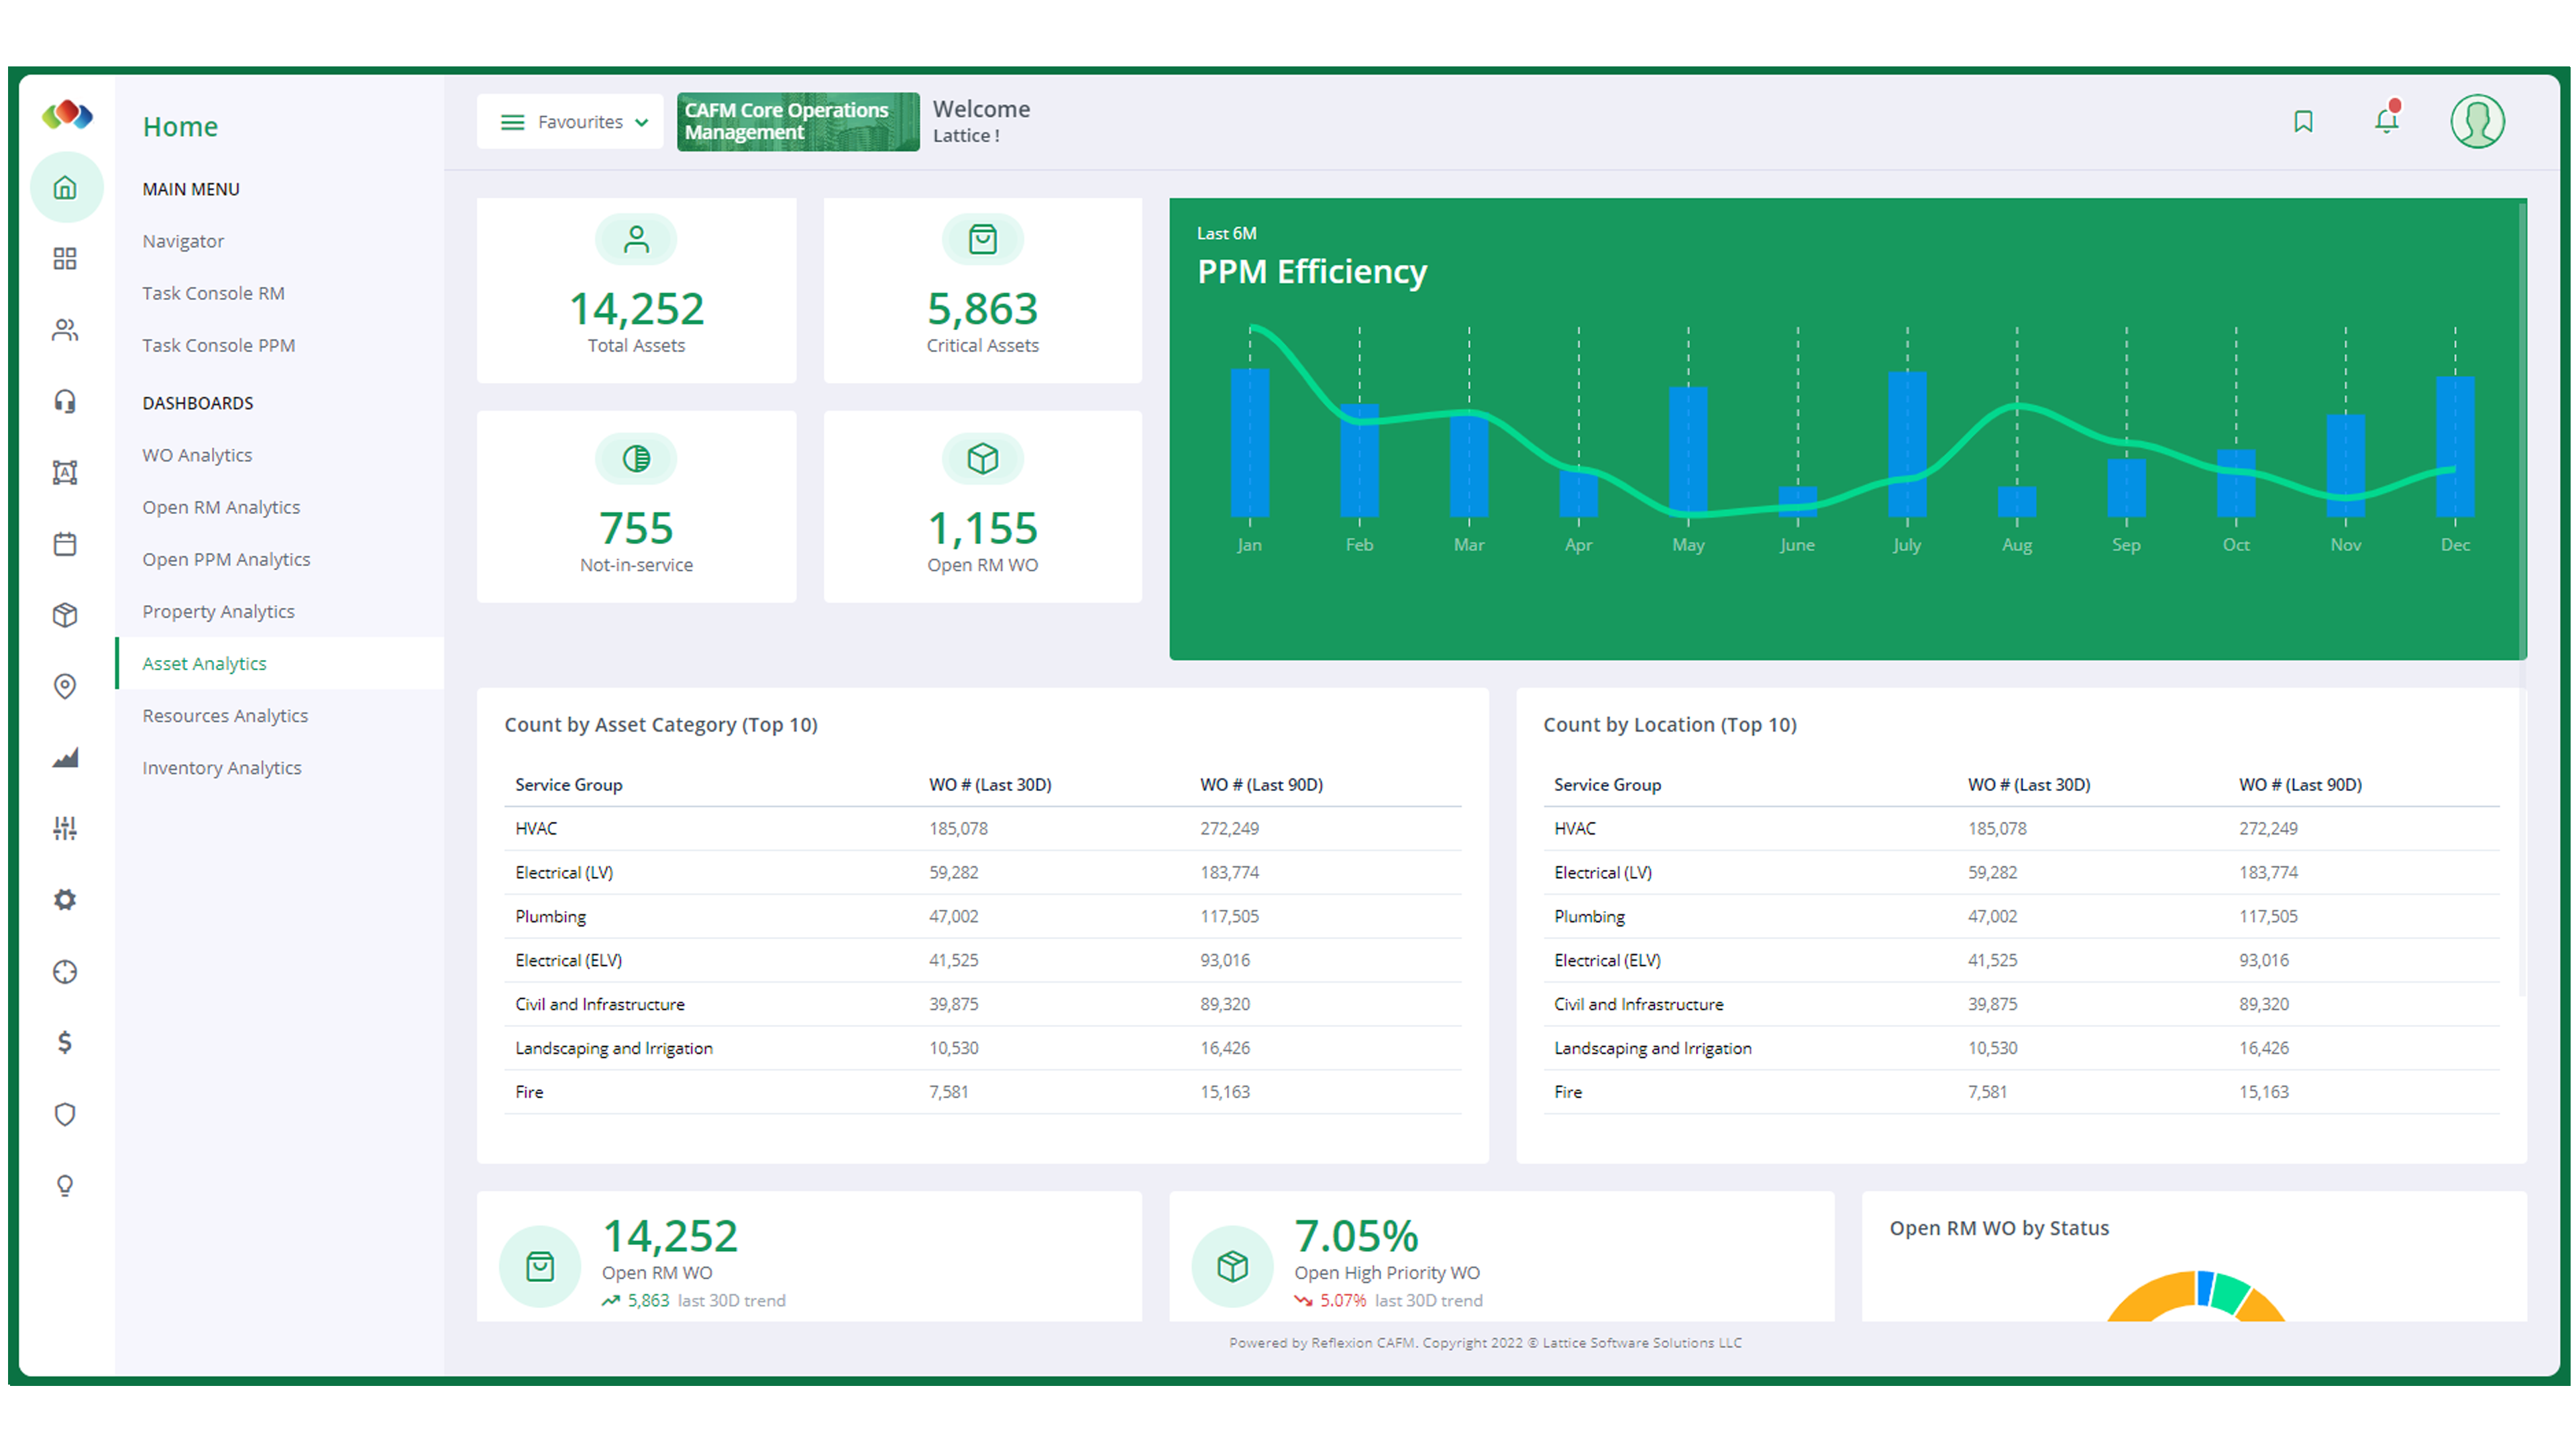Screen dimensions: 2576x1449
Task: Open Task Console PPM from Main Menu
Action: 218,345
